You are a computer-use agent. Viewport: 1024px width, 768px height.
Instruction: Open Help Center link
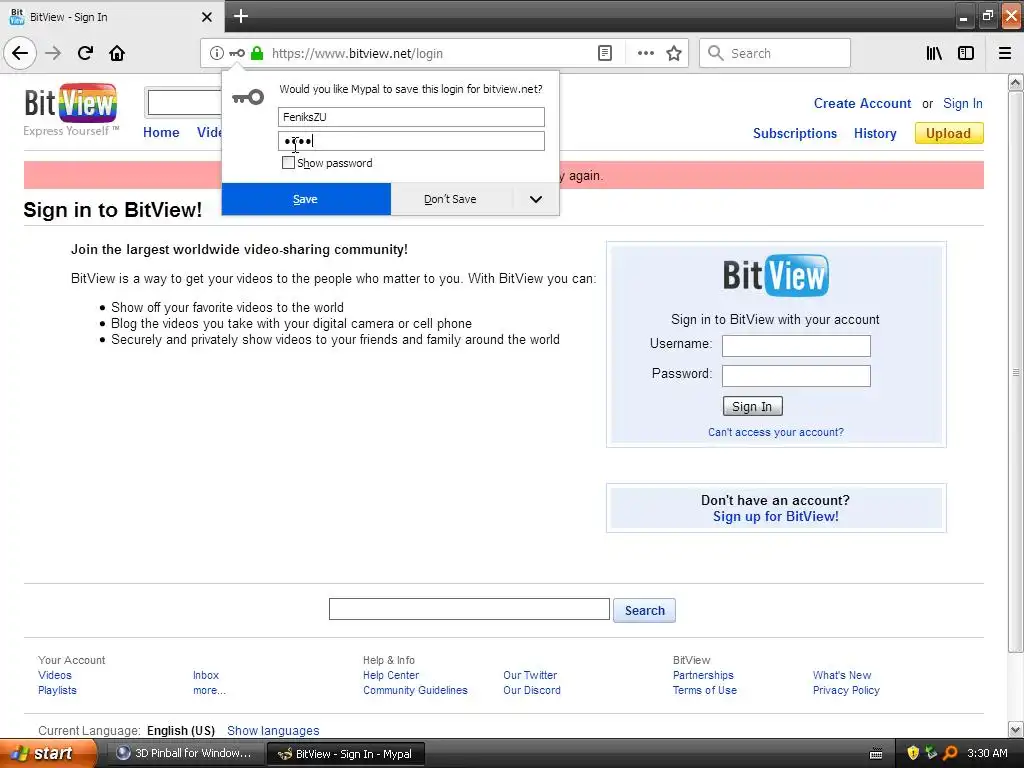(x=391, y=675)
